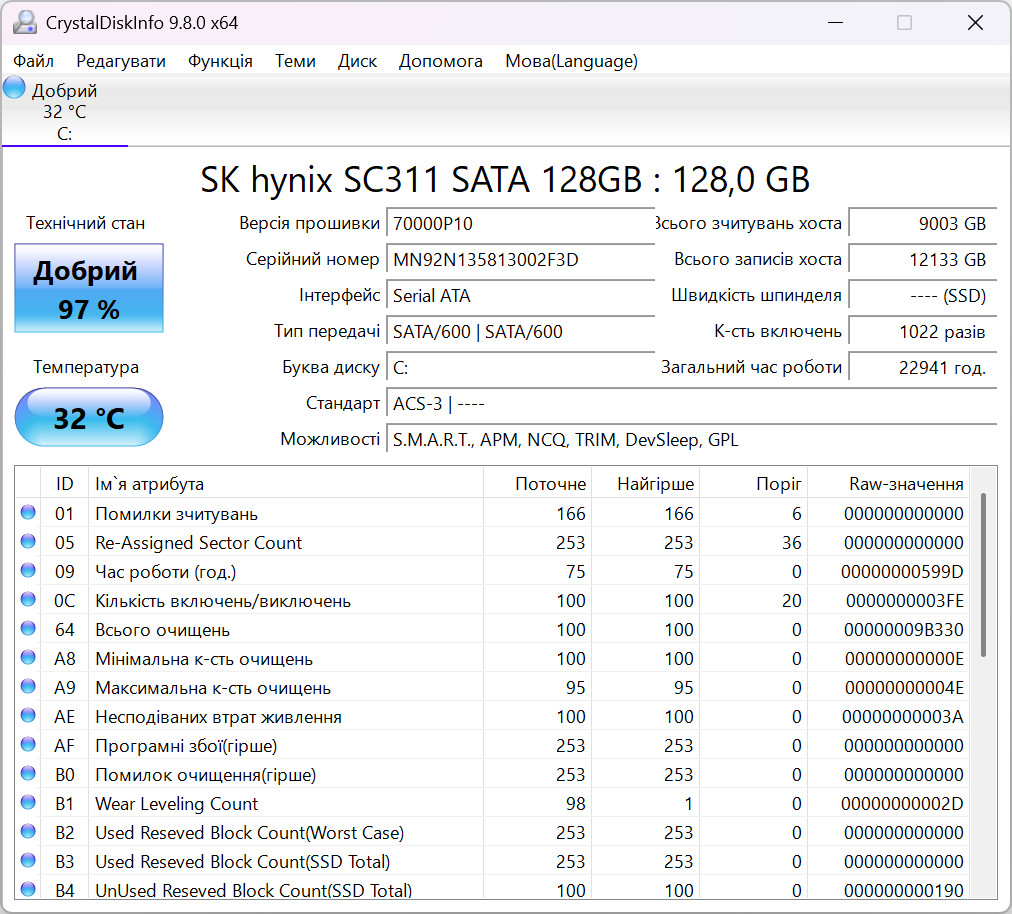Click raw value 00000009B330

(904, 630)
